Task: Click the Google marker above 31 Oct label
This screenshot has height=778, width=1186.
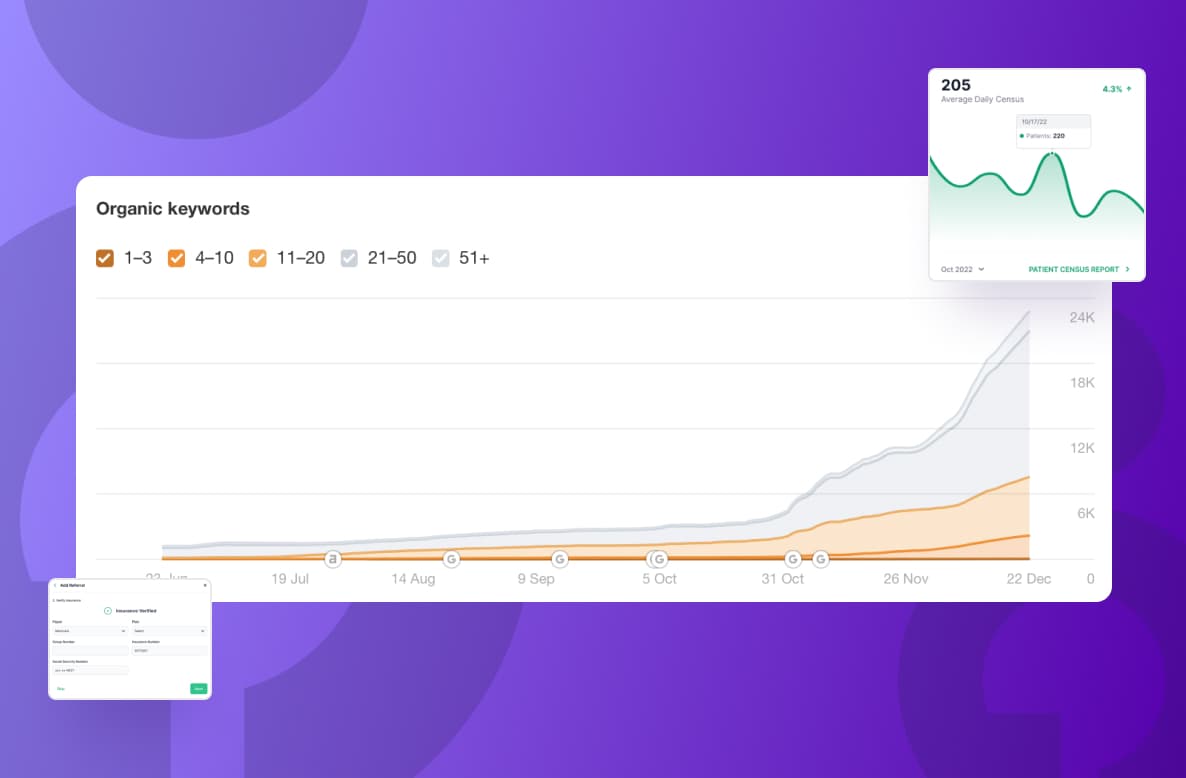Action: (793, 559)
